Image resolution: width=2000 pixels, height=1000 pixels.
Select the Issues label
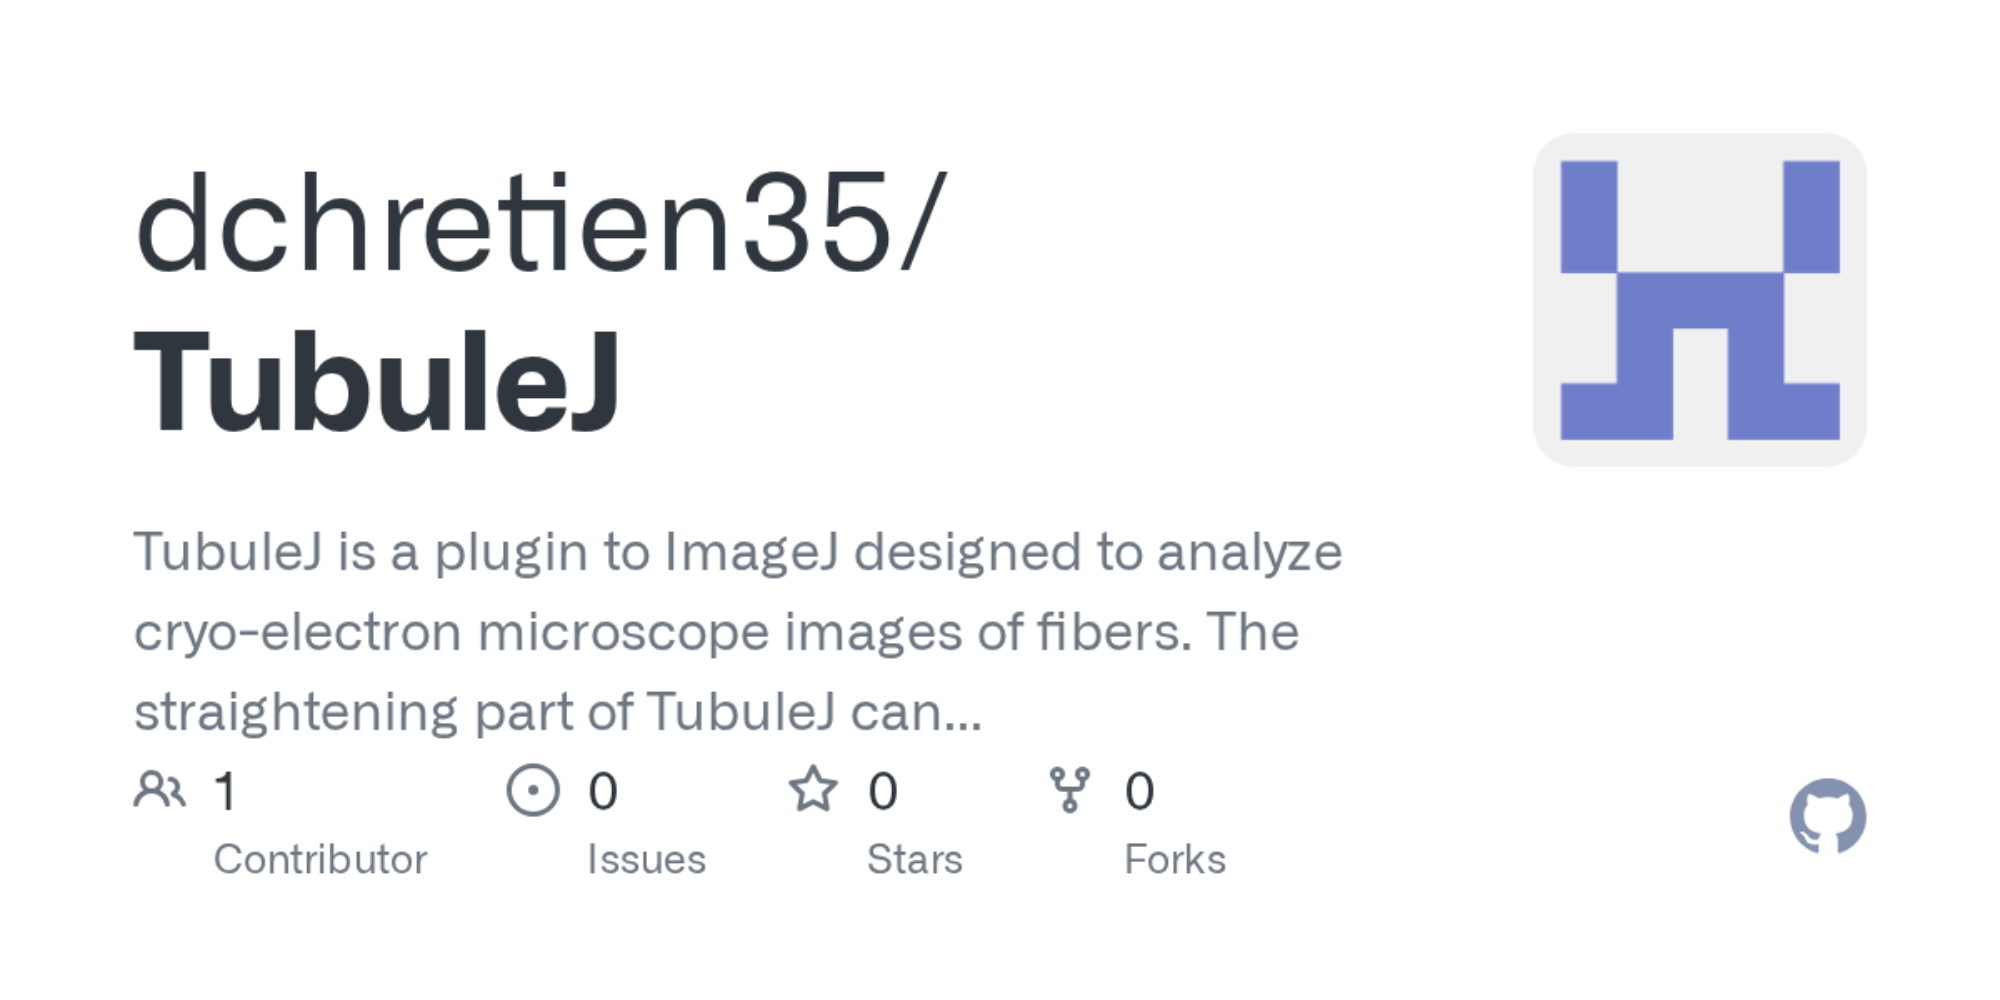pos(646,859)
